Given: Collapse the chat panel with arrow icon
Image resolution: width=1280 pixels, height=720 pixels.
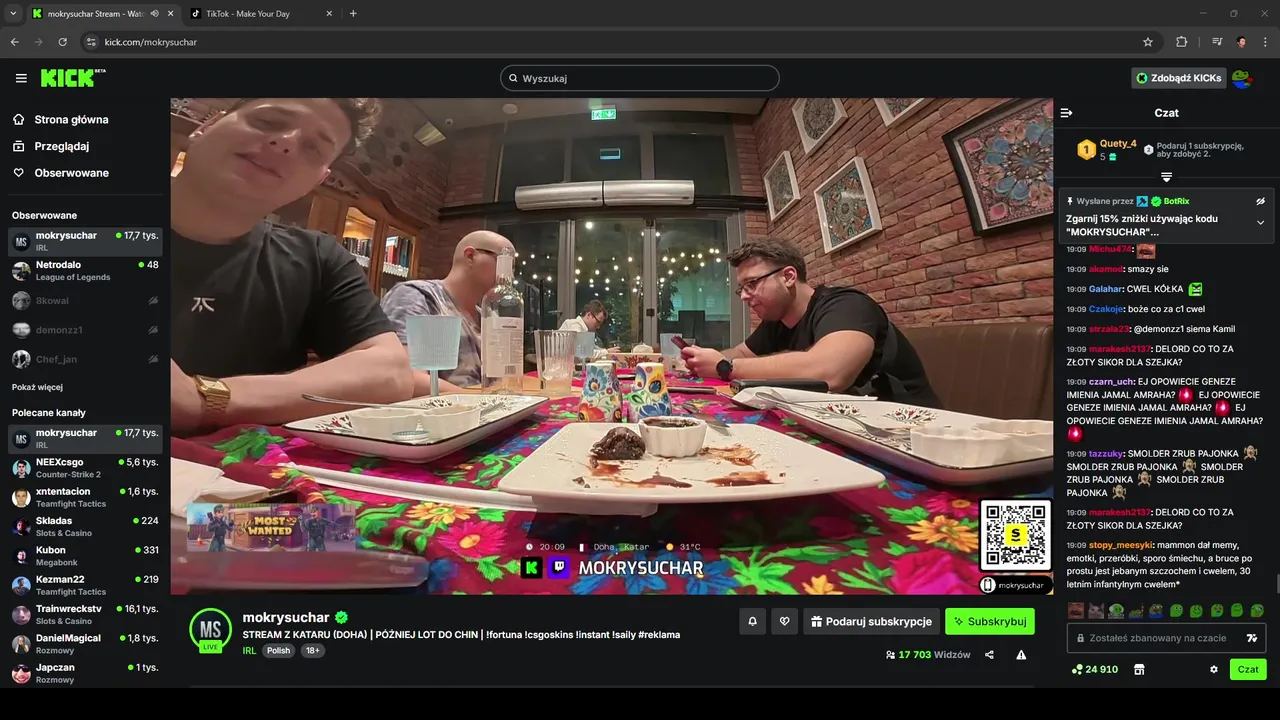Looking at the screenshot, I should [1066, 113].
